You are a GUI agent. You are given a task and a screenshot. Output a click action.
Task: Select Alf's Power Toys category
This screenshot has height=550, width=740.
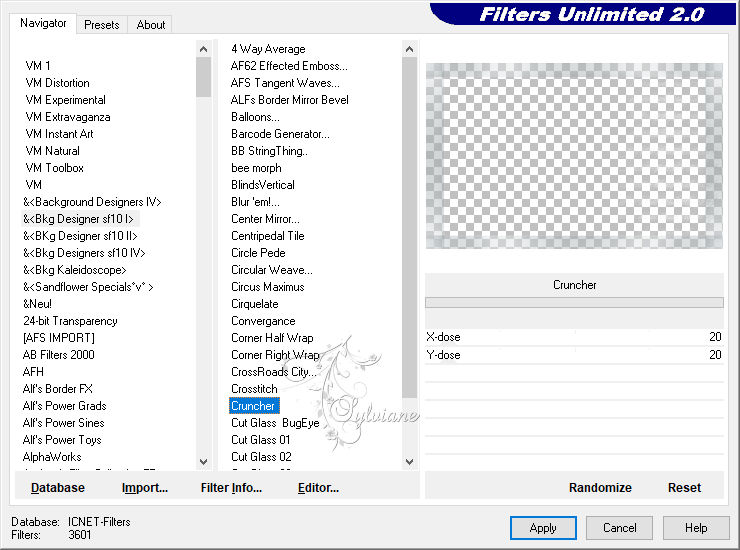(x=62, y=440)
